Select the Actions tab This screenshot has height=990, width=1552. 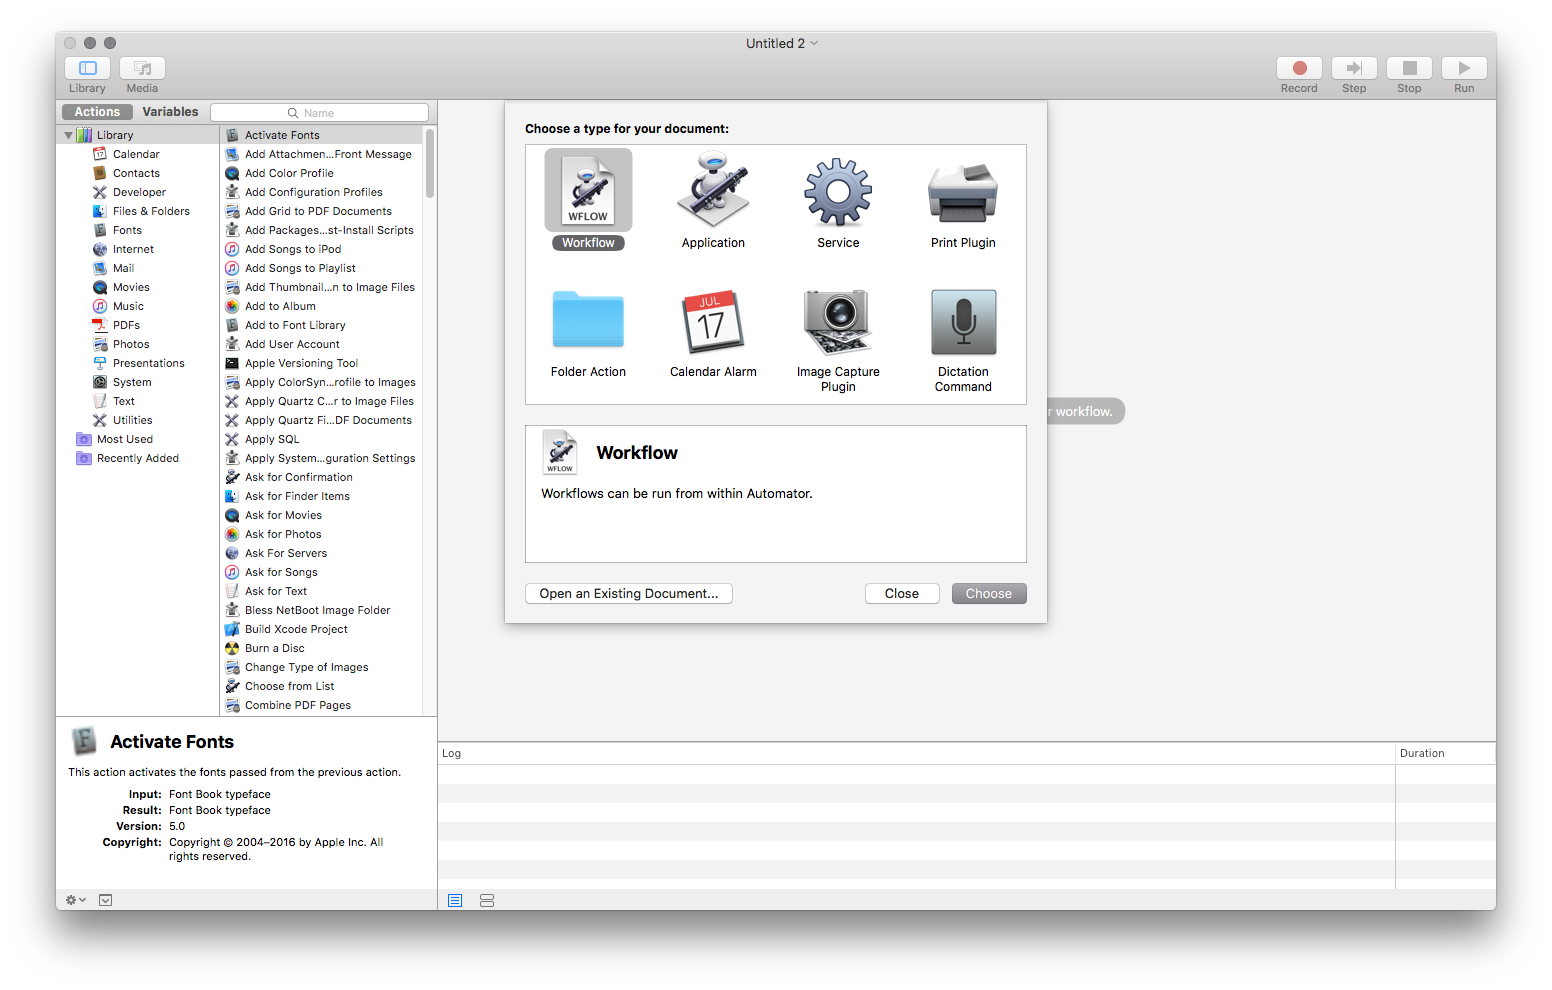[96, 111]
